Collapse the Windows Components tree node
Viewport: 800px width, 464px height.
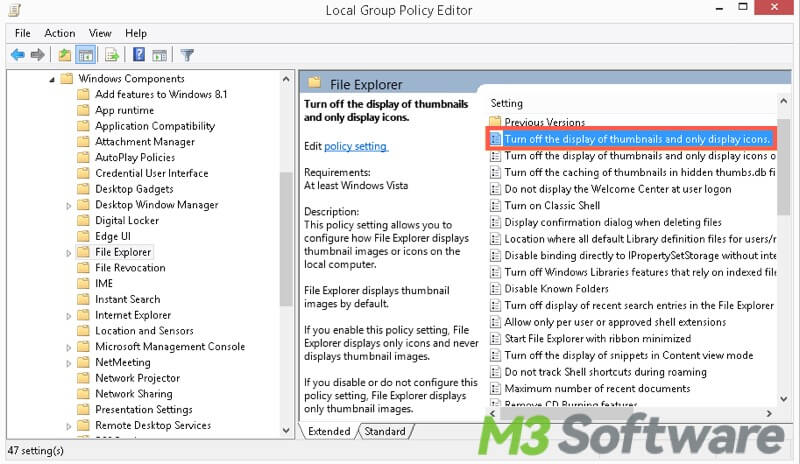pyautogui.click(x=51, y=79)
